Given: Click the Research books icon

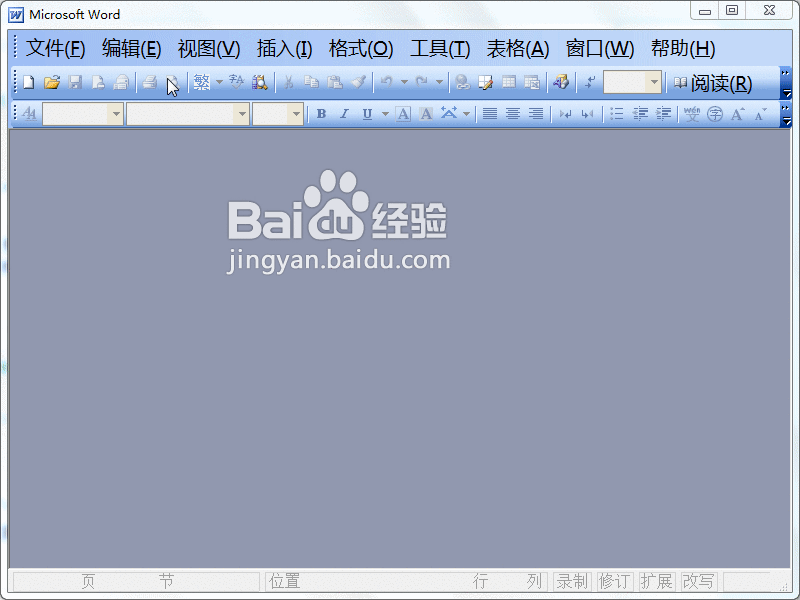Looking at the screenshot, I should (260, 82).
